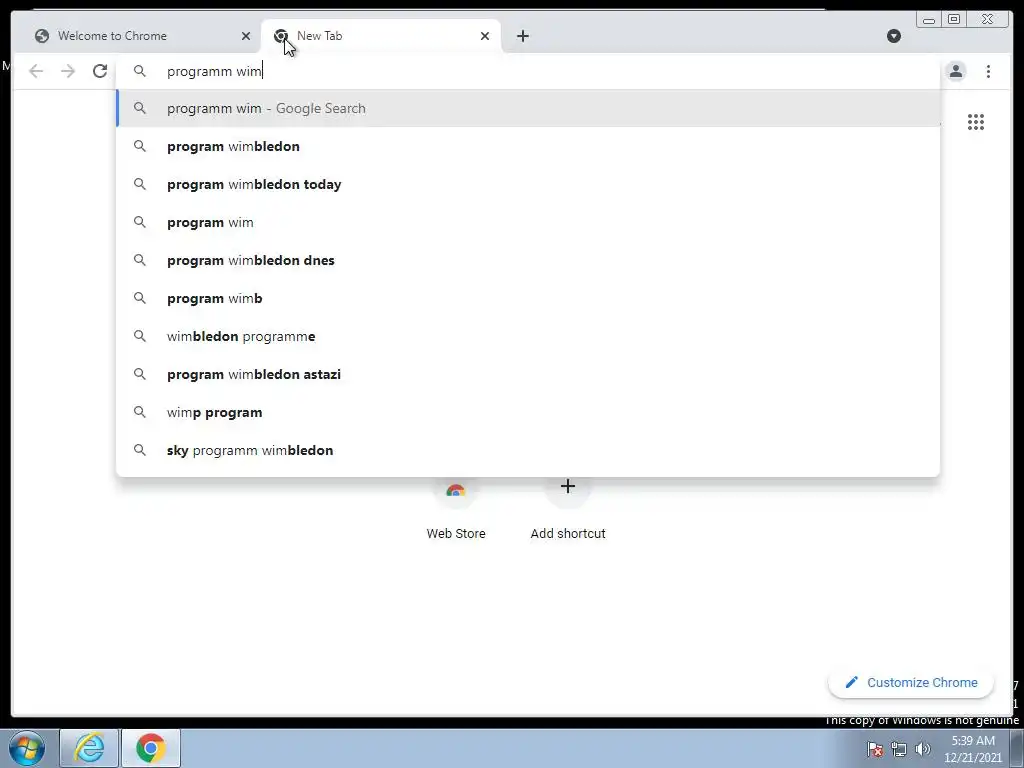Click the Chrome taskbar icon

[151, 748]
